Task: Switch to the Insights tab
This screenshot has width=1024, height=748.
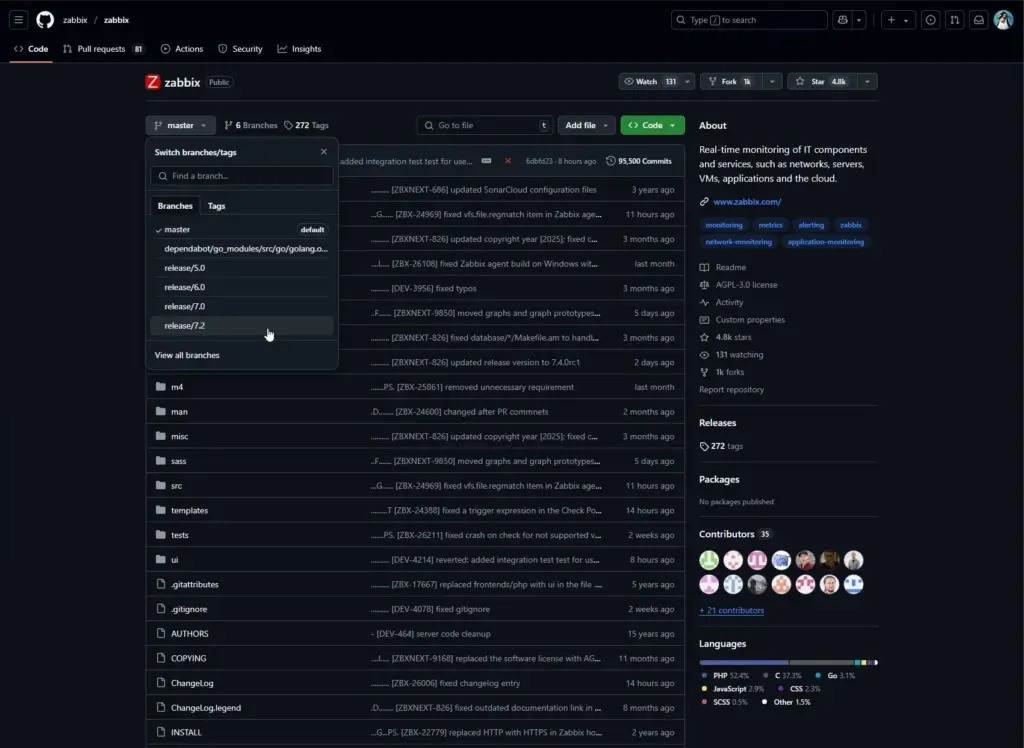Action: 300,49
